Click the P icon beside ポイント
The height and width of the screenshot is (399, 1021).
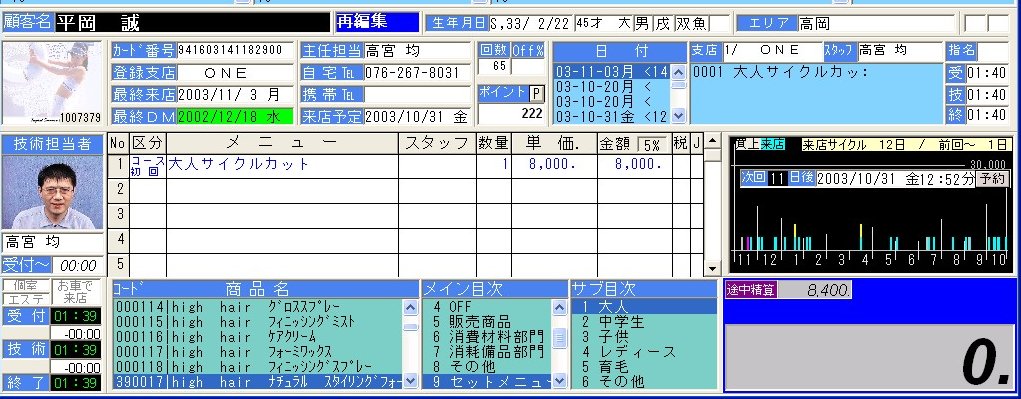[537, 94]
